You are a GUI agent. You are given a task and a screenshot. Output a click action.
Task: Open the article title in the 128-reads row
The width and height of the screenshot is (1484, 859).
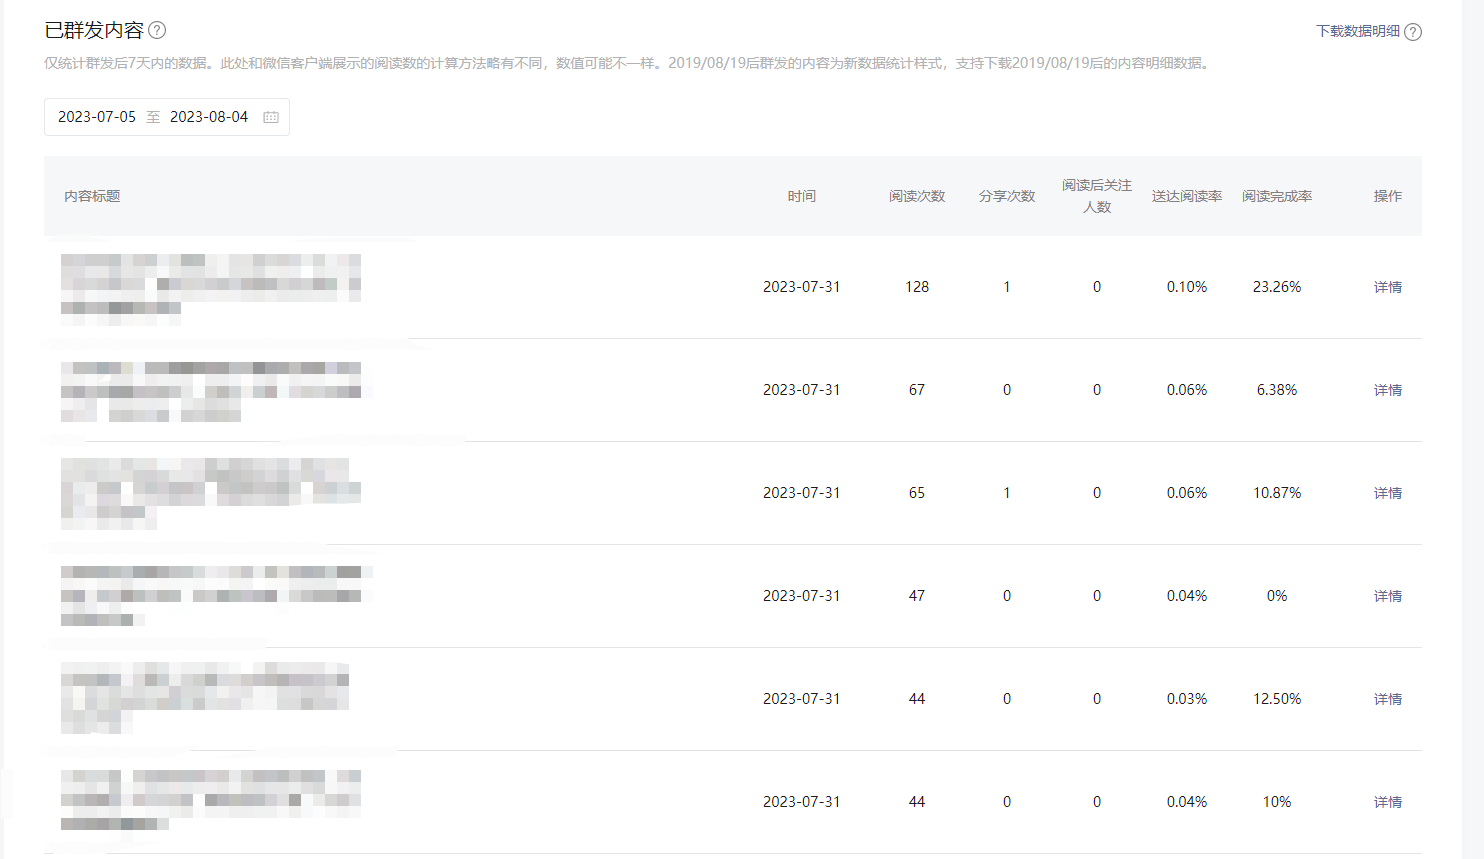click(x=210, y=284)
